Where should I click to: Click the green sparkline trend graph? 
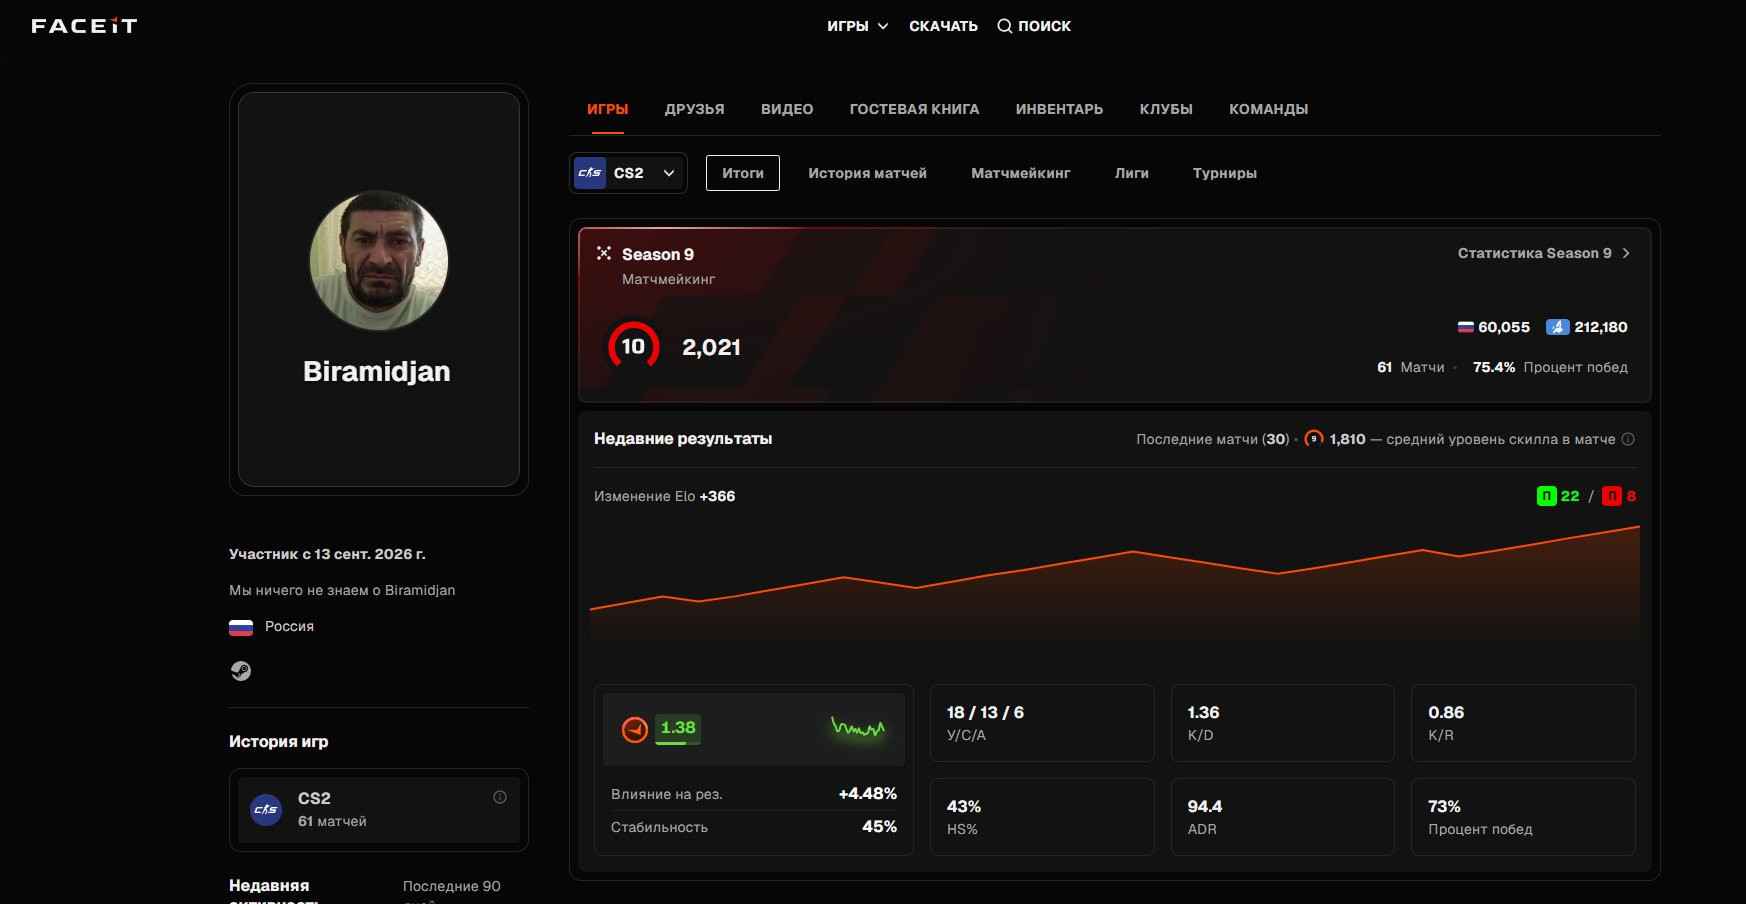[858, 727]
